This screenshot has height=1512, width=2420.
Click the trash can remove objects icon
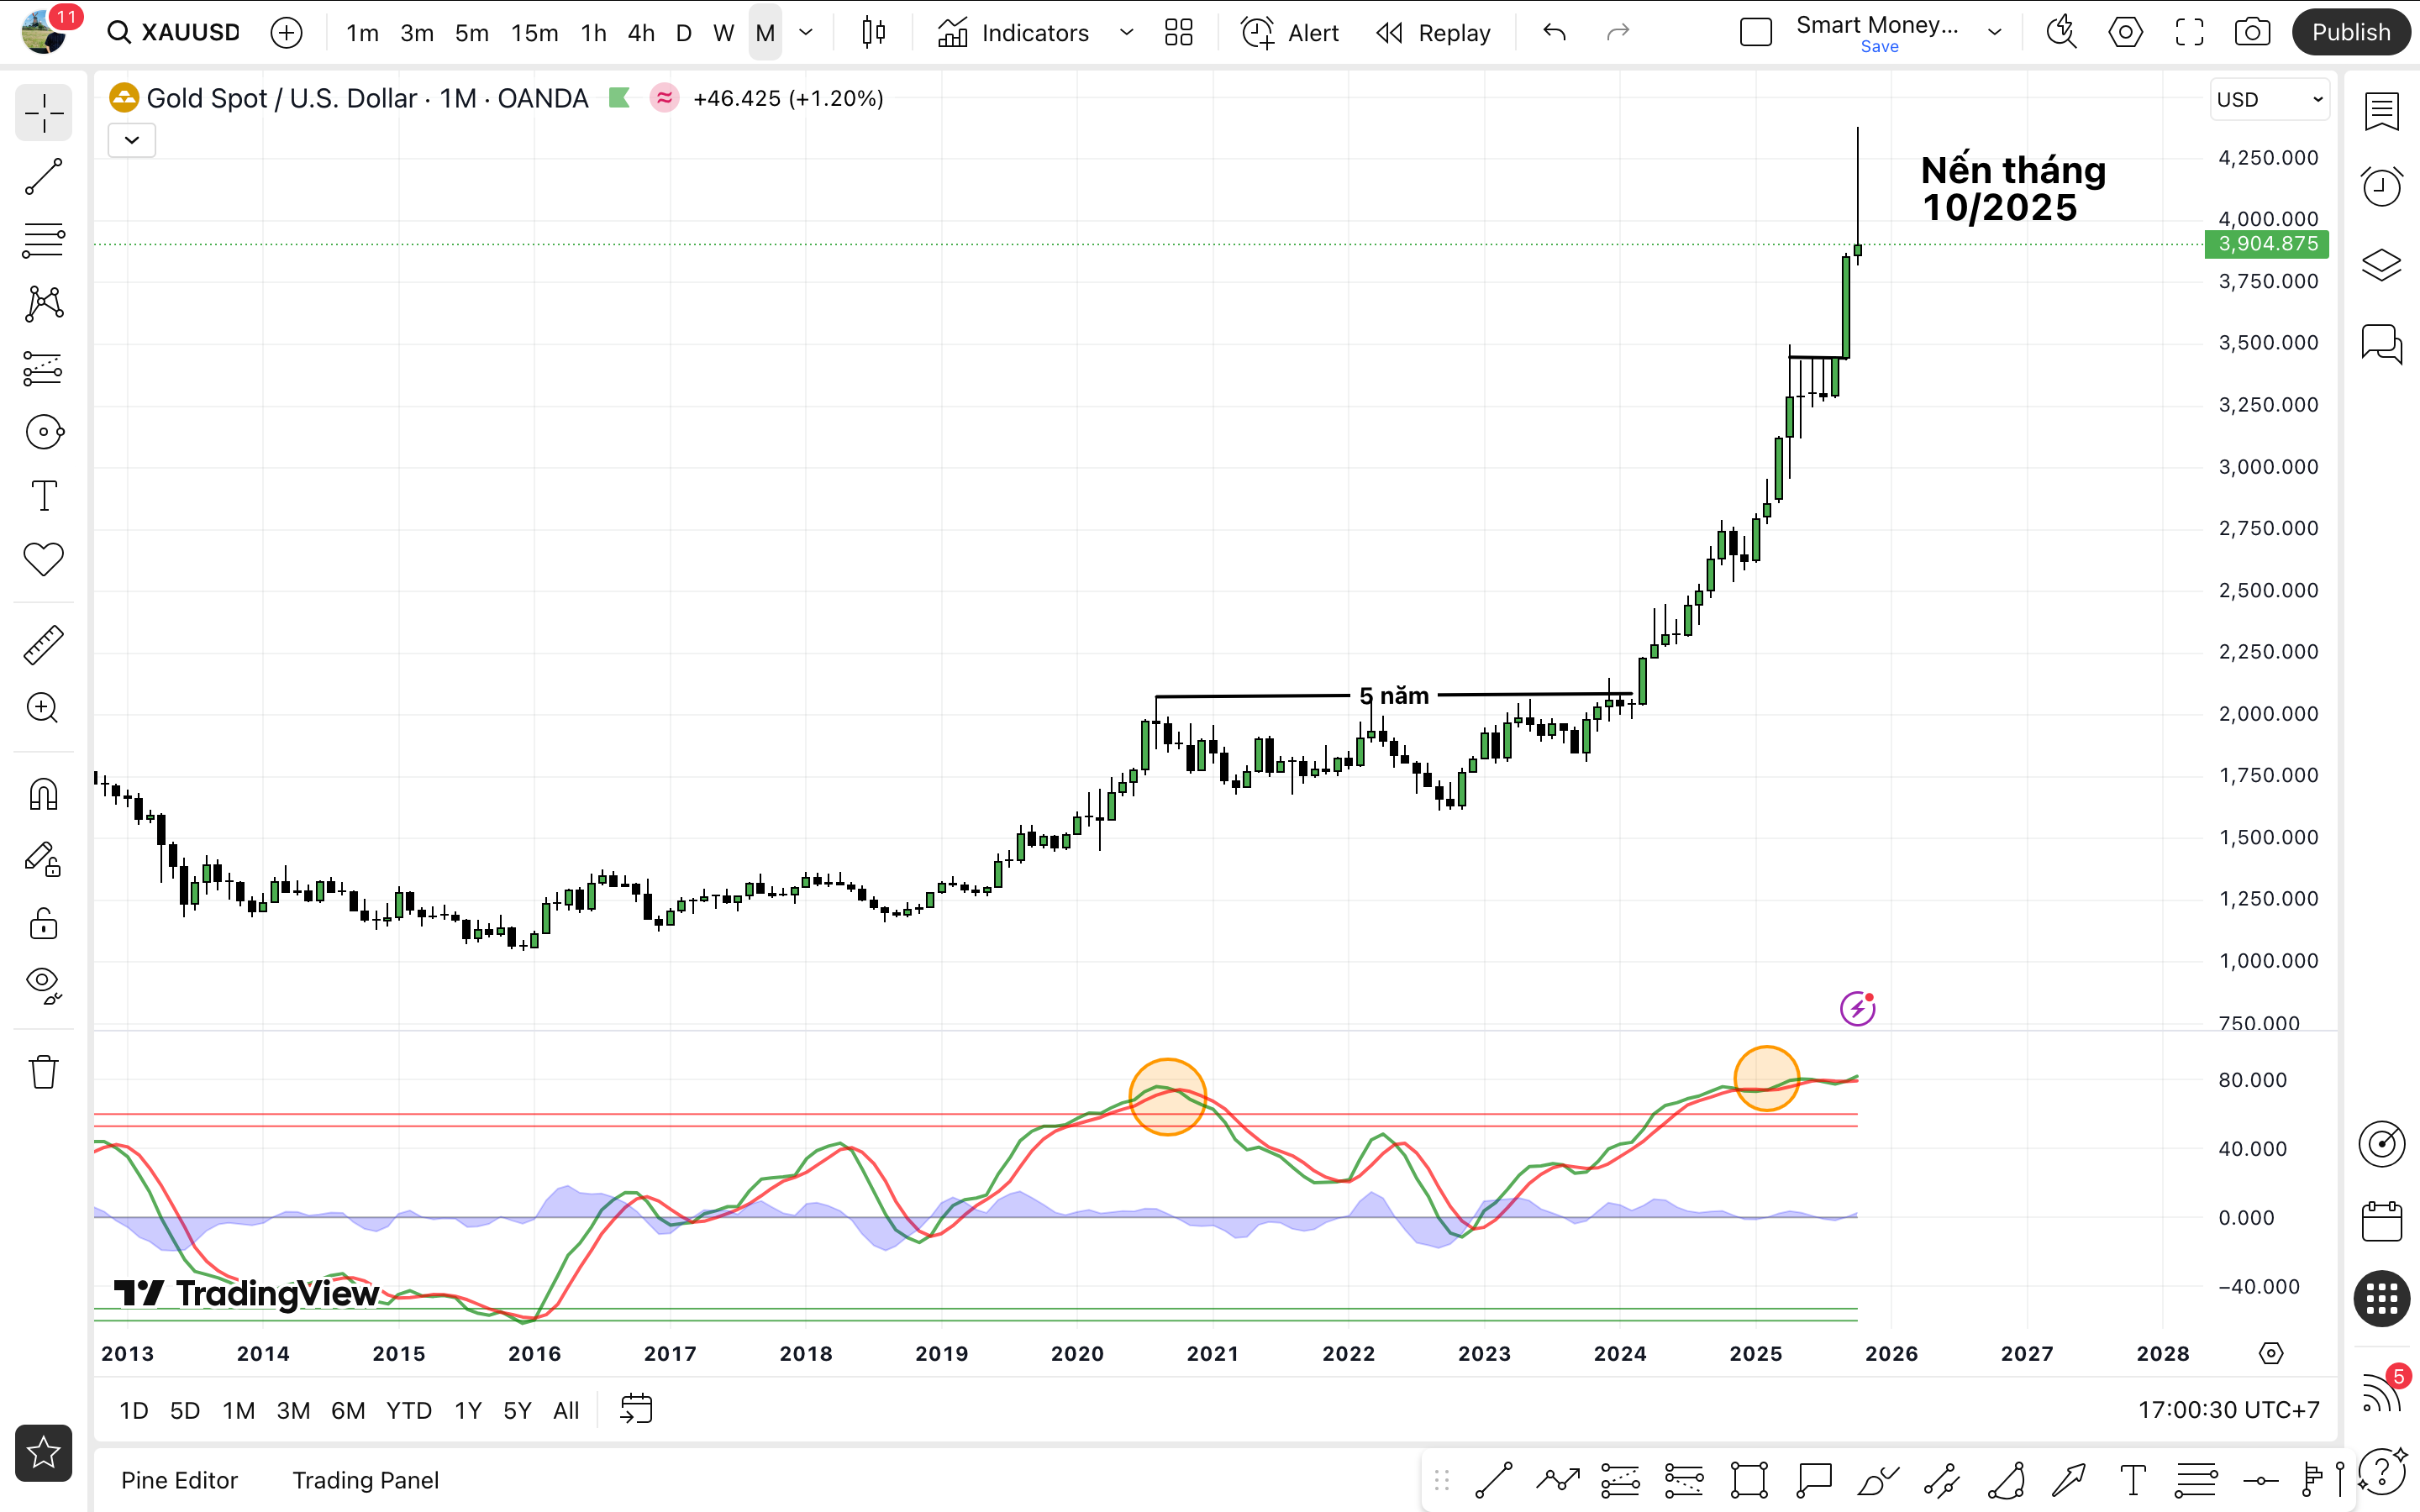pos(43,1071)
